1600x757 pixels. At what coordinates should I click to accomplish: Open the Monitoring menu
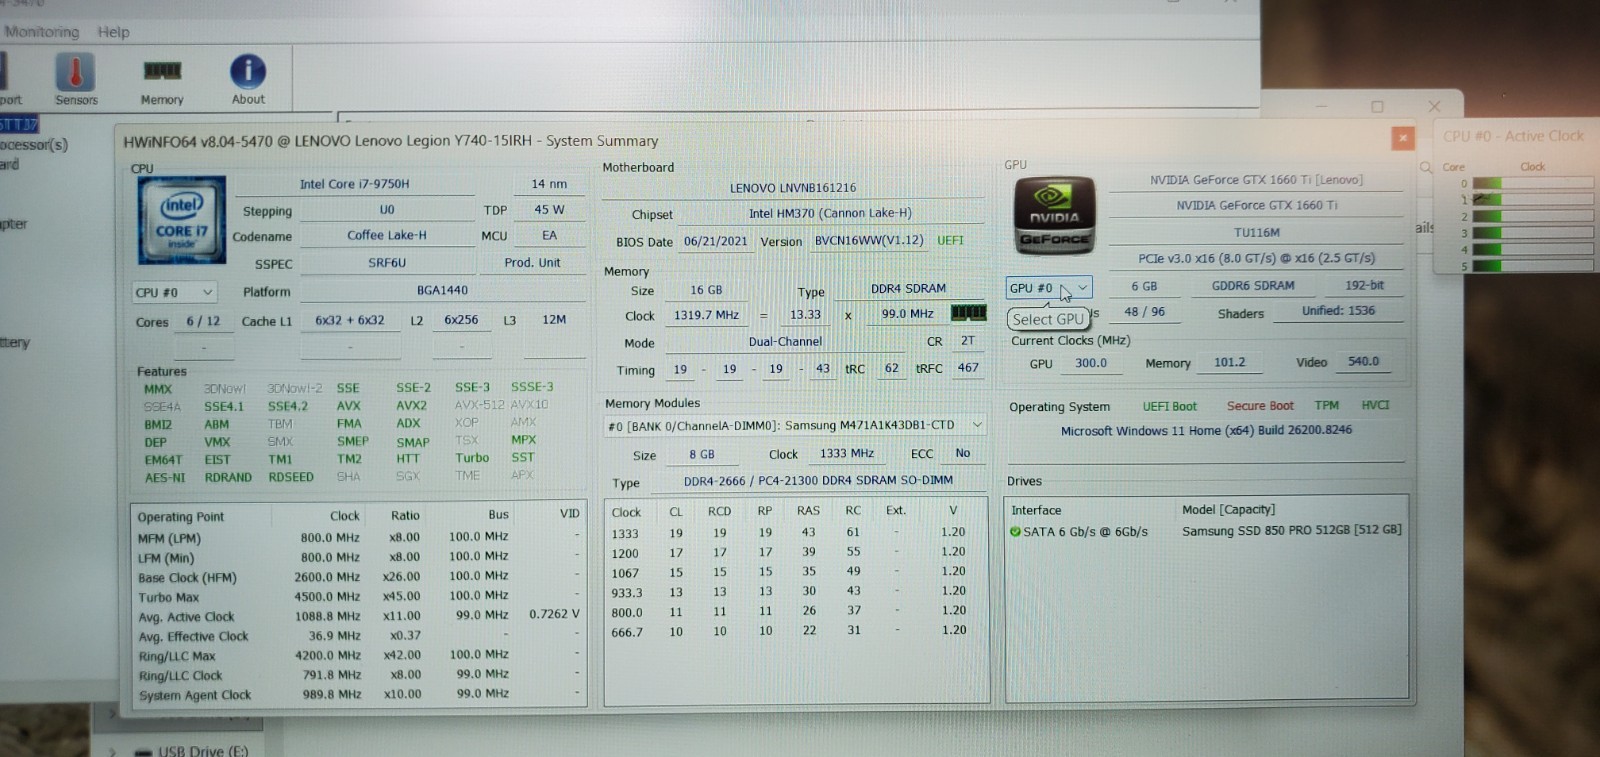41,32
